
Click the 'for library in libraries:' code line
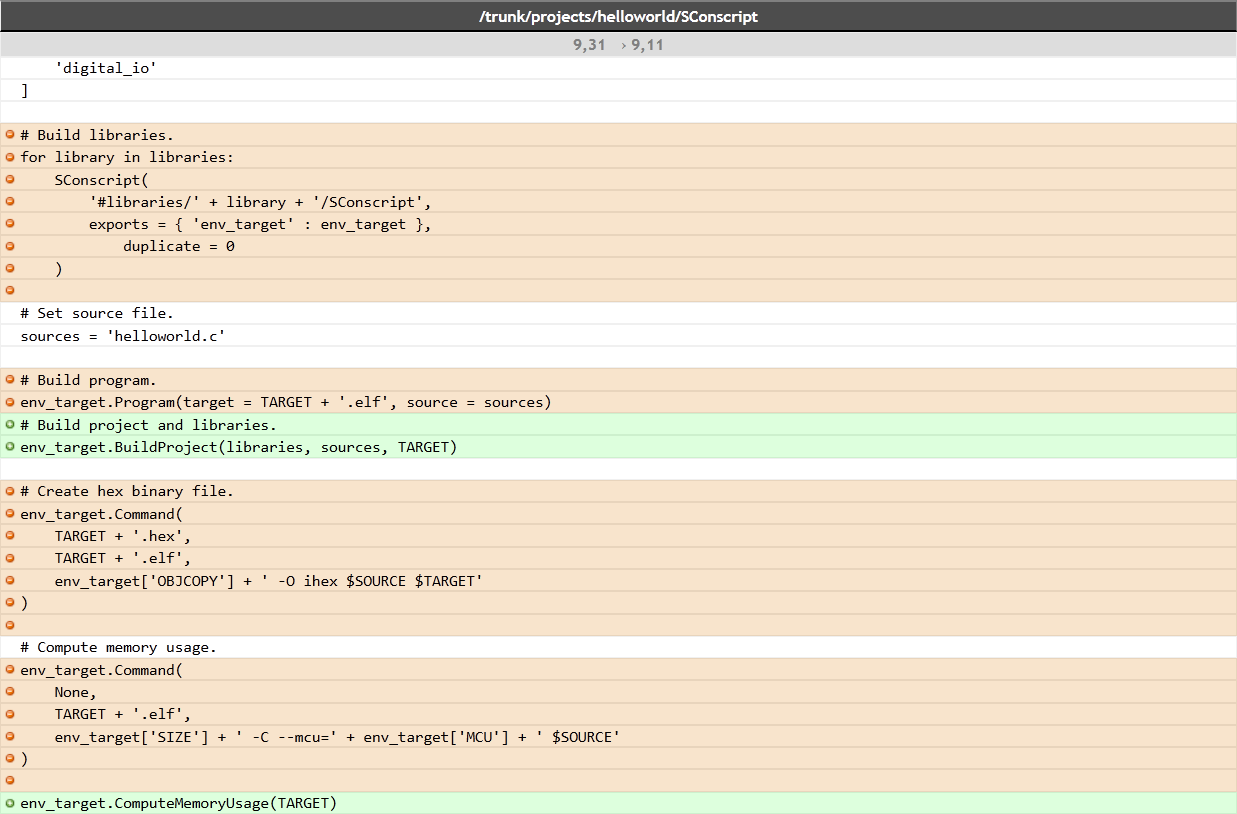(x=127, y=157)
